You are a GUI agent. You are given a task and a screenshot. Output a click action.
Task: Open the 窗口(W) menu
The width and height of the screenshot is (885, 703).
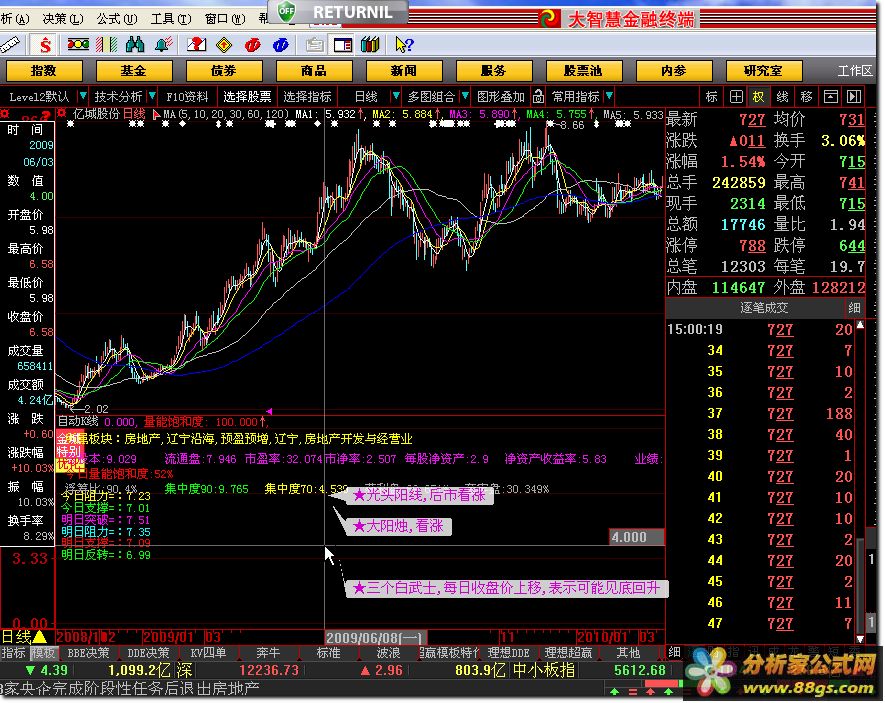pos(225,19)
